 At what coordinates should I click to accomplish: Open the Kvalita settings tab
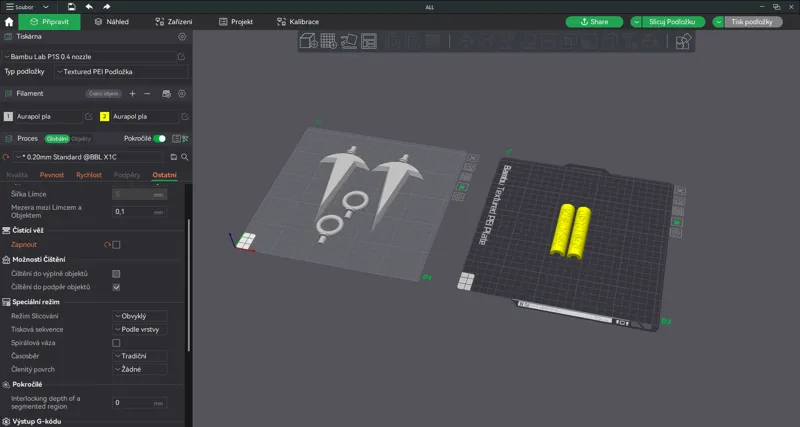(17, 175)
